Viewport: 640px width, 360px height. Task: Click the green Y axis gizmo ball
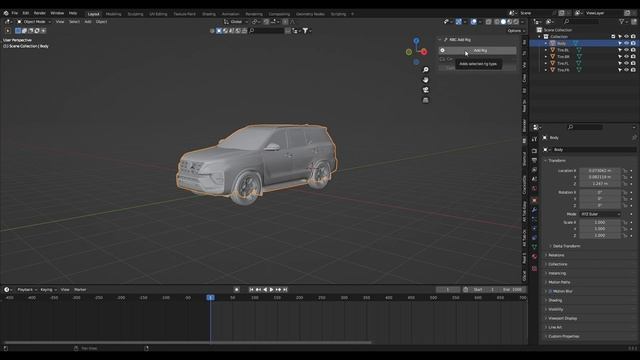pos(409,52)
